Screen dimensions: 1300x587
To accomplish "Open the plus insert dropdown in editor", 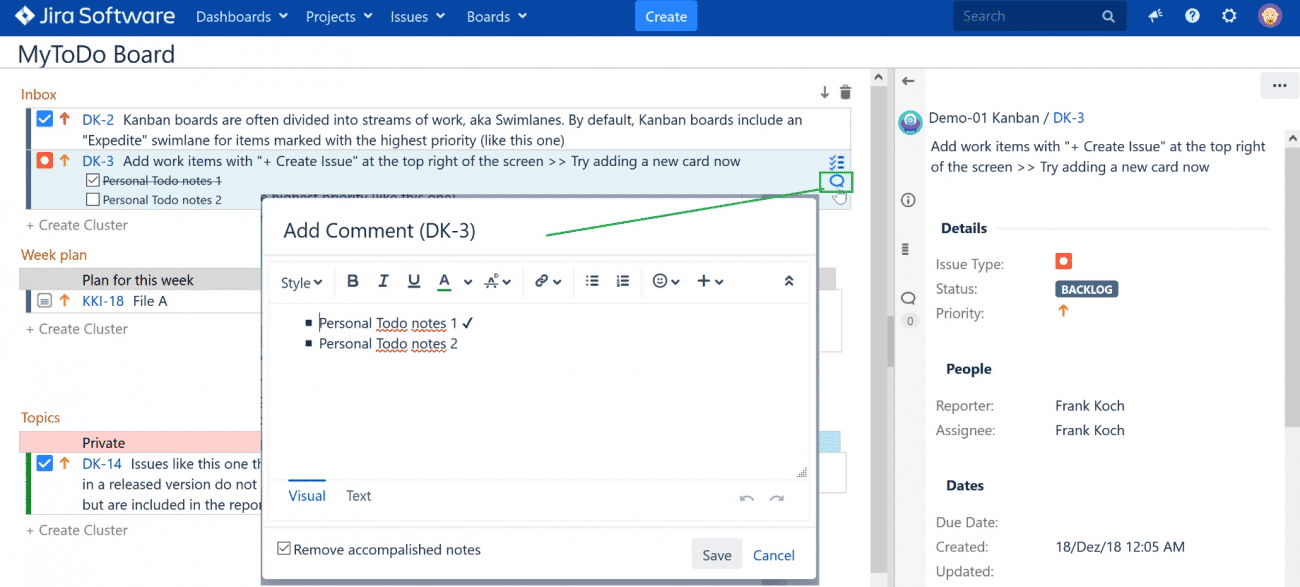I will point(710,282).
